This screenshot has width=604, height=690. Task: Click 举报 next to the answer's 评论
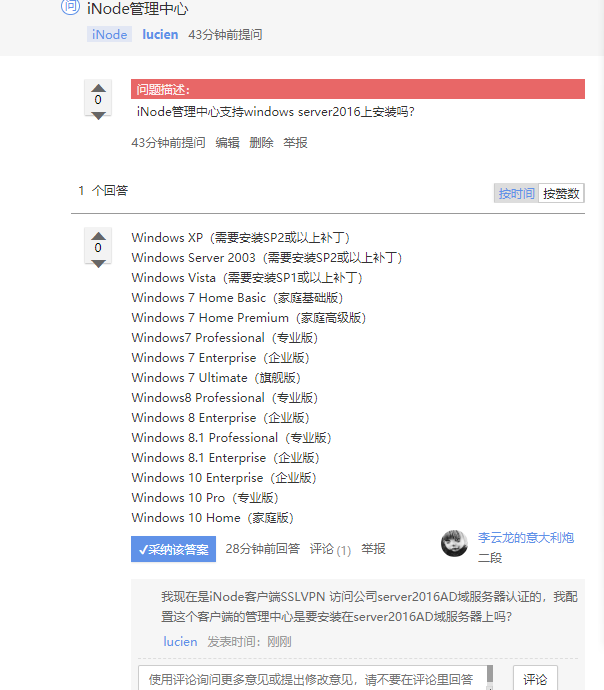pos(373,549)
